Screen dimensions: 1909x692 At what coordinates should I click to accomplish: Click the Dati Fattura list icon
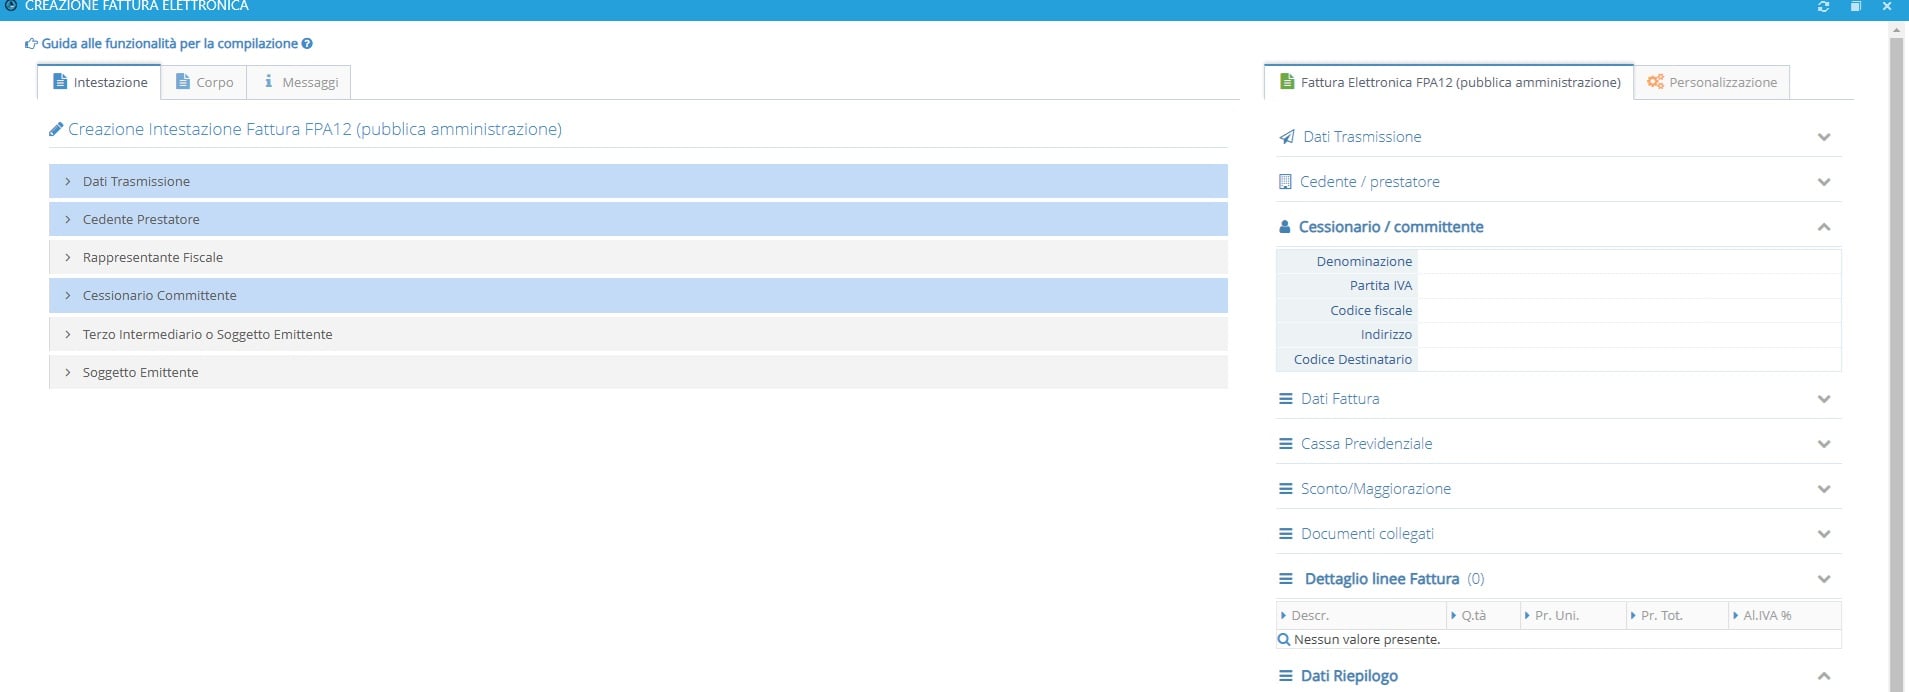(x=1286, y=399)
